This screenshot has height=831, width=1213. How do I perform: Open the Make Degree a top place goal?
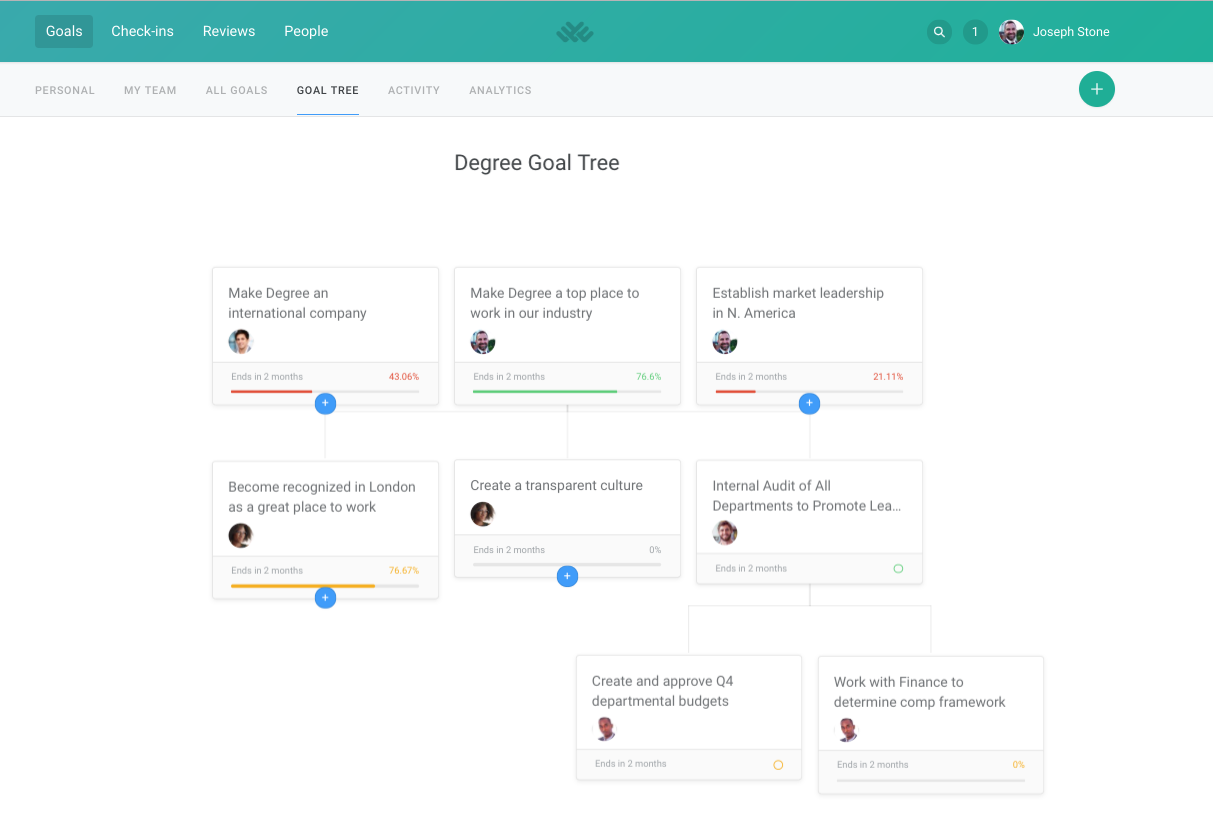(x=554, y=303)
